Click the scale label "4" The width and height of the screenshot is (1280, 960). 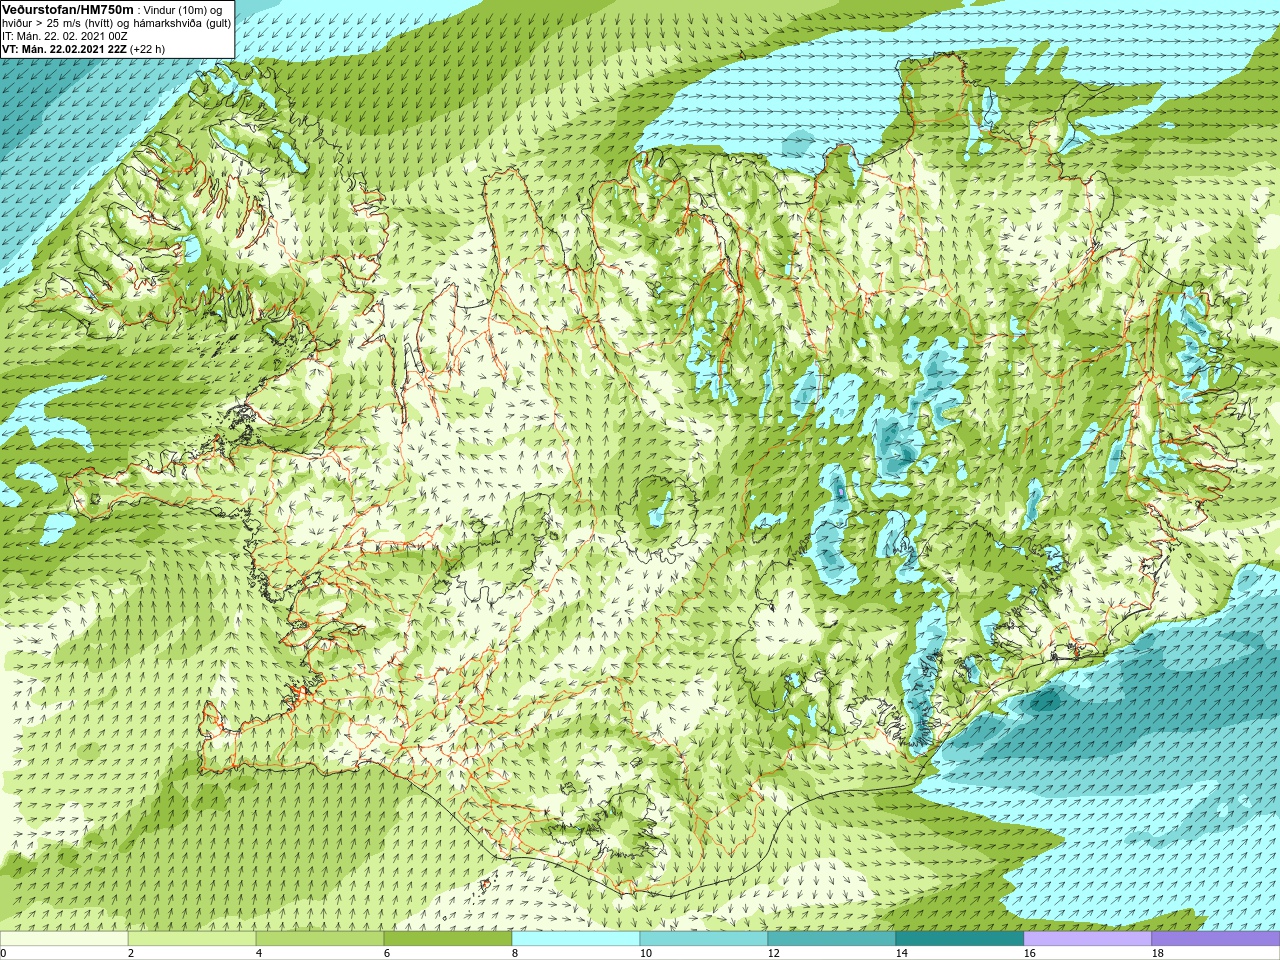pyautogui.click(x=259, y=953)
